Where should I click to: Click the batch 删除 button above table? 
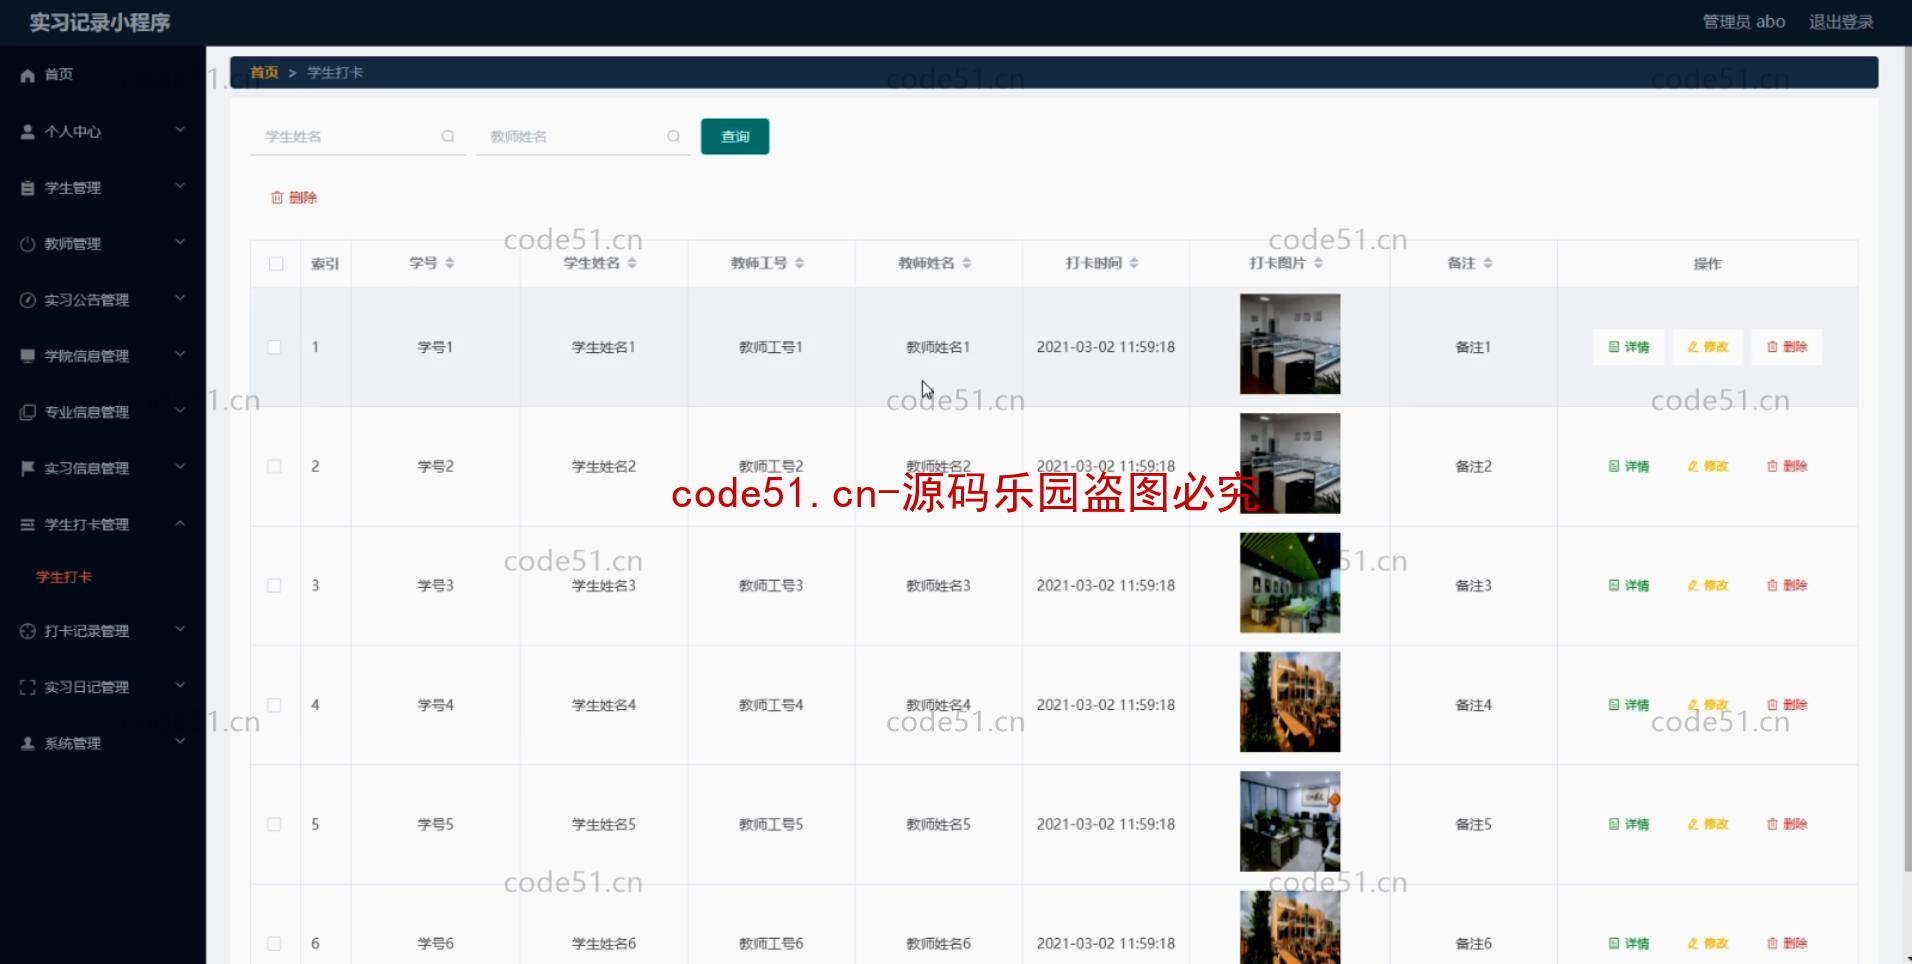[294, 198]
